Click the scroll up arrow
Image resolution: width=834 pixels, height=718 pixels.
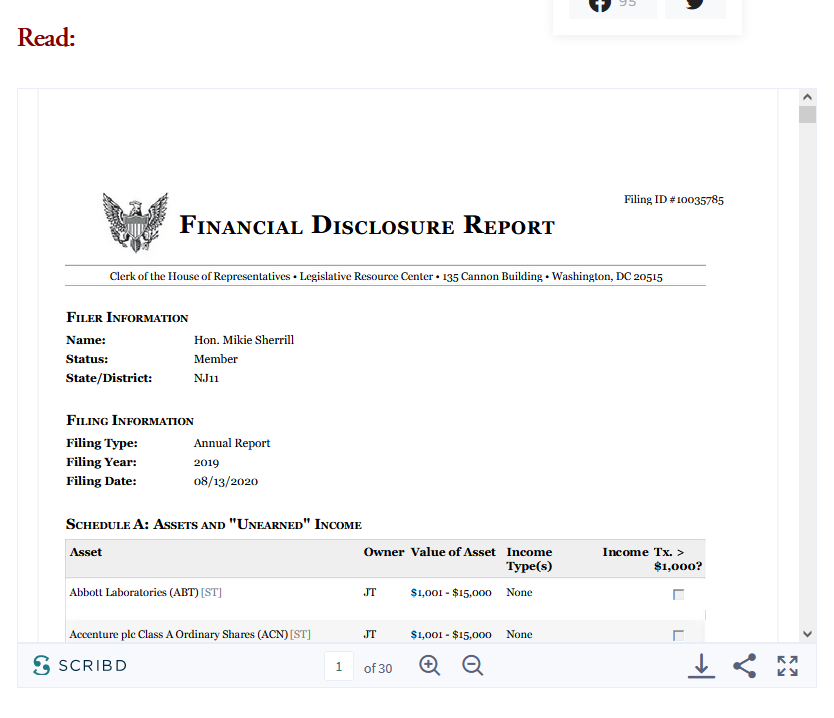(x=807, y=97)
